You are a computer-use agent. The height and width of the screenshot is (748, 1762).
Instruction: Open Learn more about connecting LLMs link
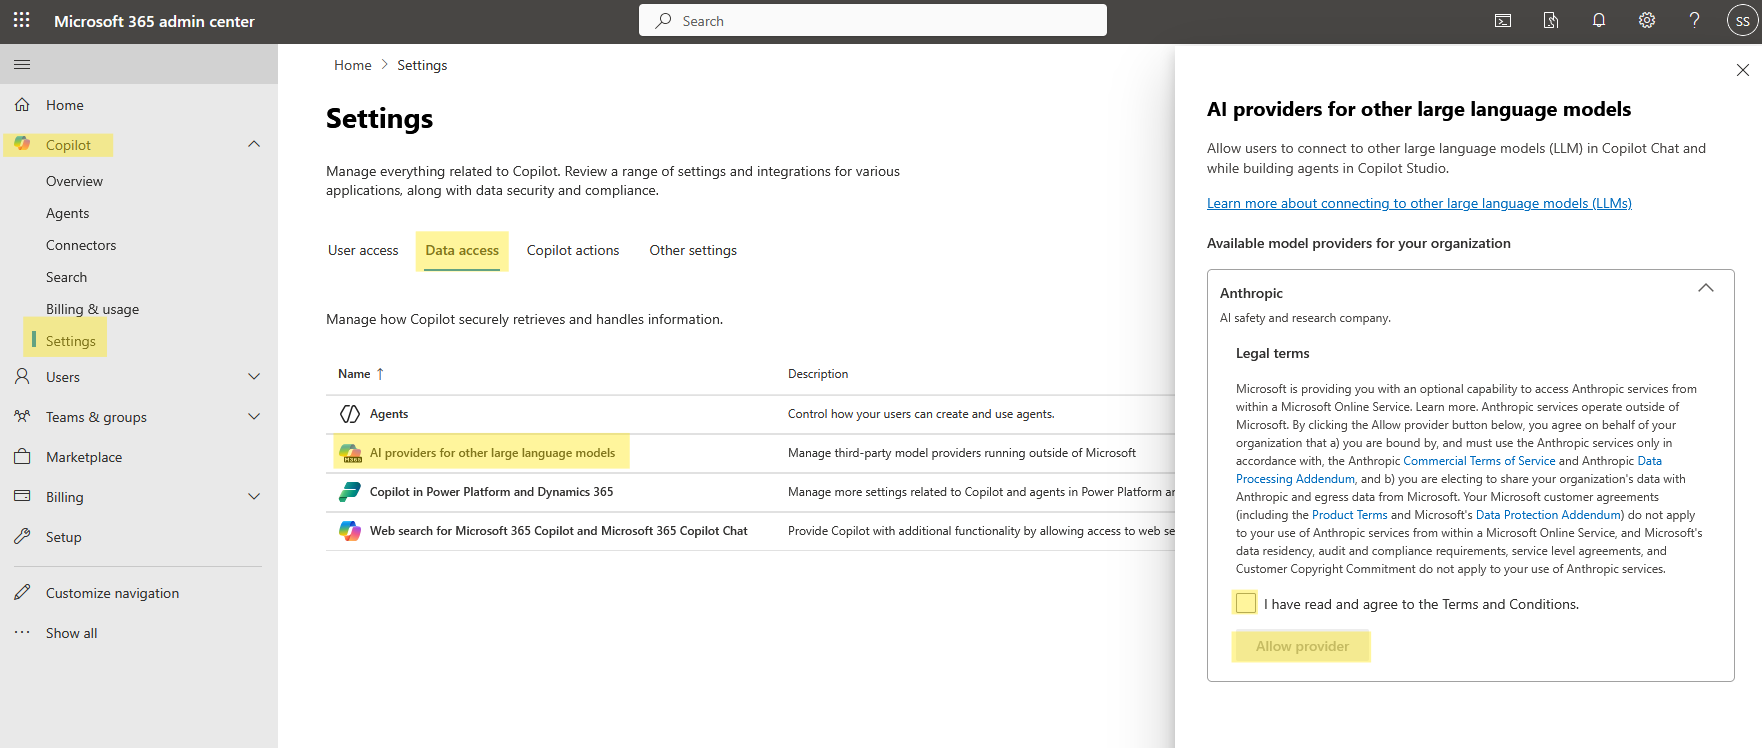(1418, 204)
